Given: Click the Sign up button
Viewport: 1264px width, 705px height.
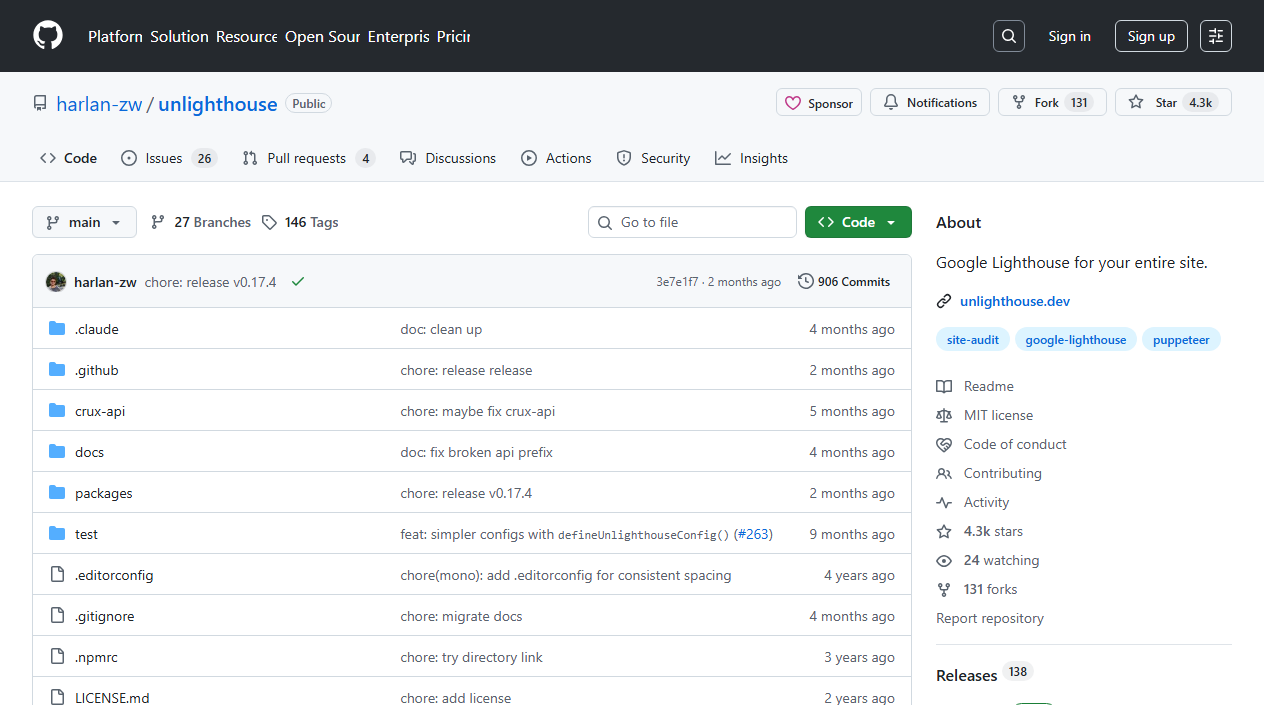Looking at the screenshot, I should (x=1151, y=36).
